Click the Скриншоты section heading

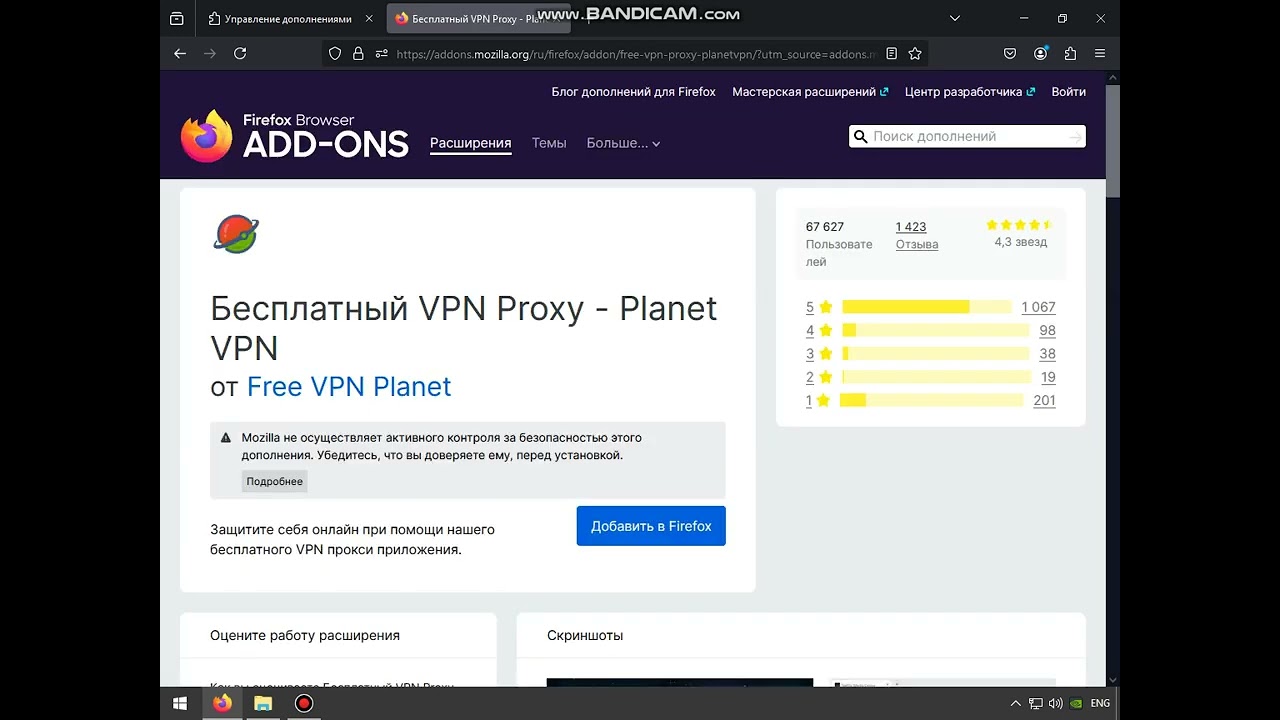click(585, 635)
